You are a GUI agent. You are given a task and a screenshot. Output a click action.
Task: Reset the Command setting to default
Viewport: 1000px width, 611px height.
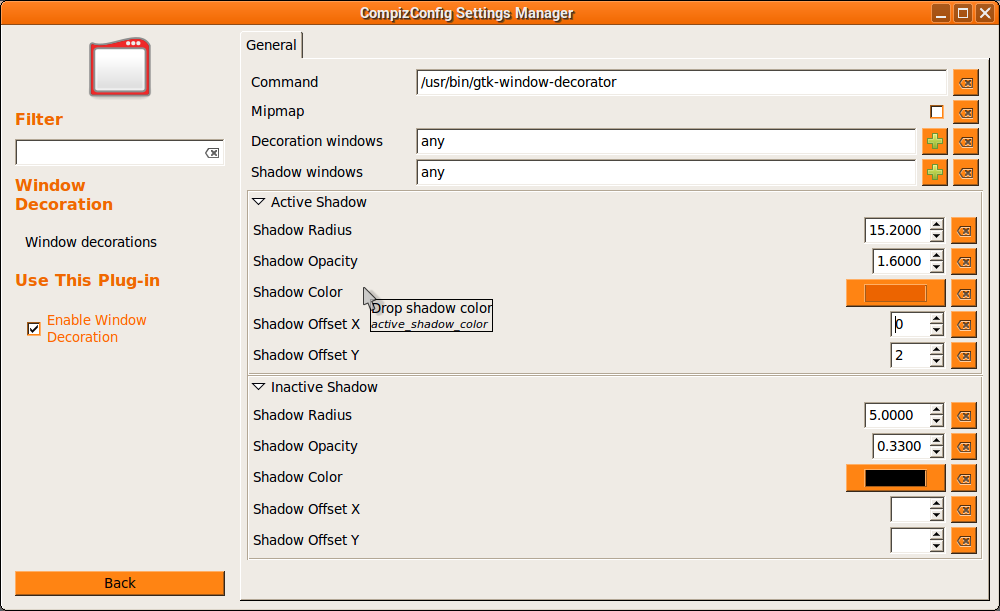coord(966,82)
